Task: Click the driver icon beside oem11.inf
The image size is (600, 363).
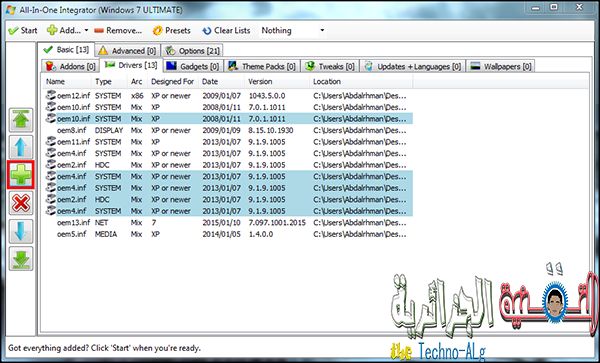Action: (x=51, y=141)
